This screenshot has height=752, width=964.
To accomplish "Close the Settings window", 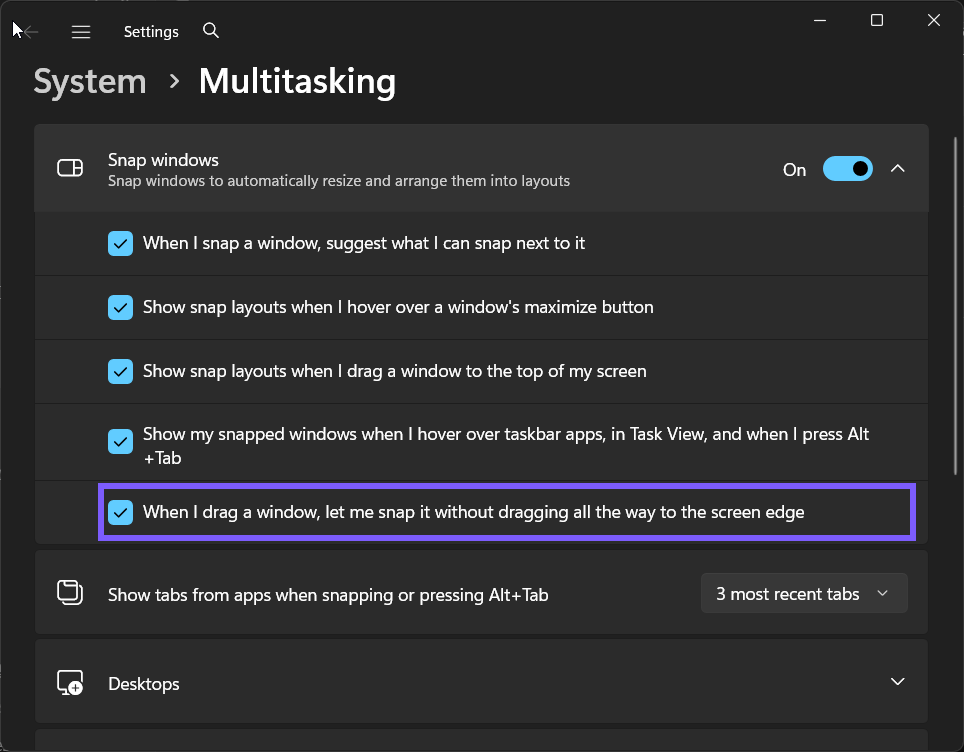I will (934, 20).
